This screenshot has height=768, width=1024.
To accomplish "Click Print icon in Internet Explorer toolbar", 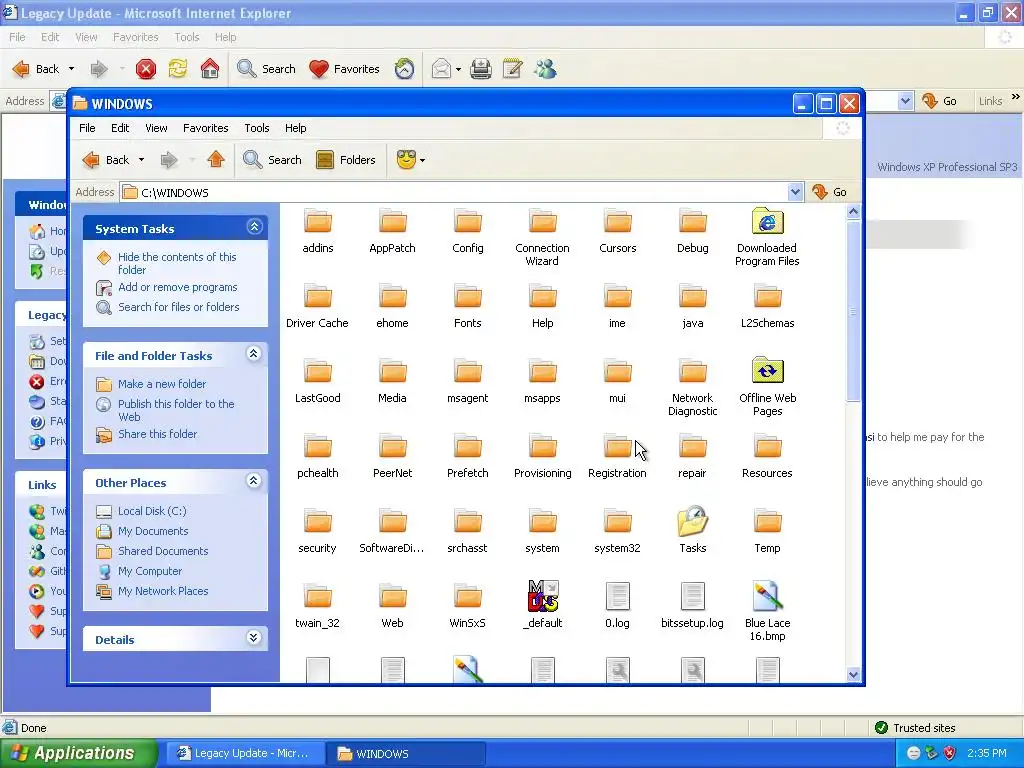I will tap(481, 69).
